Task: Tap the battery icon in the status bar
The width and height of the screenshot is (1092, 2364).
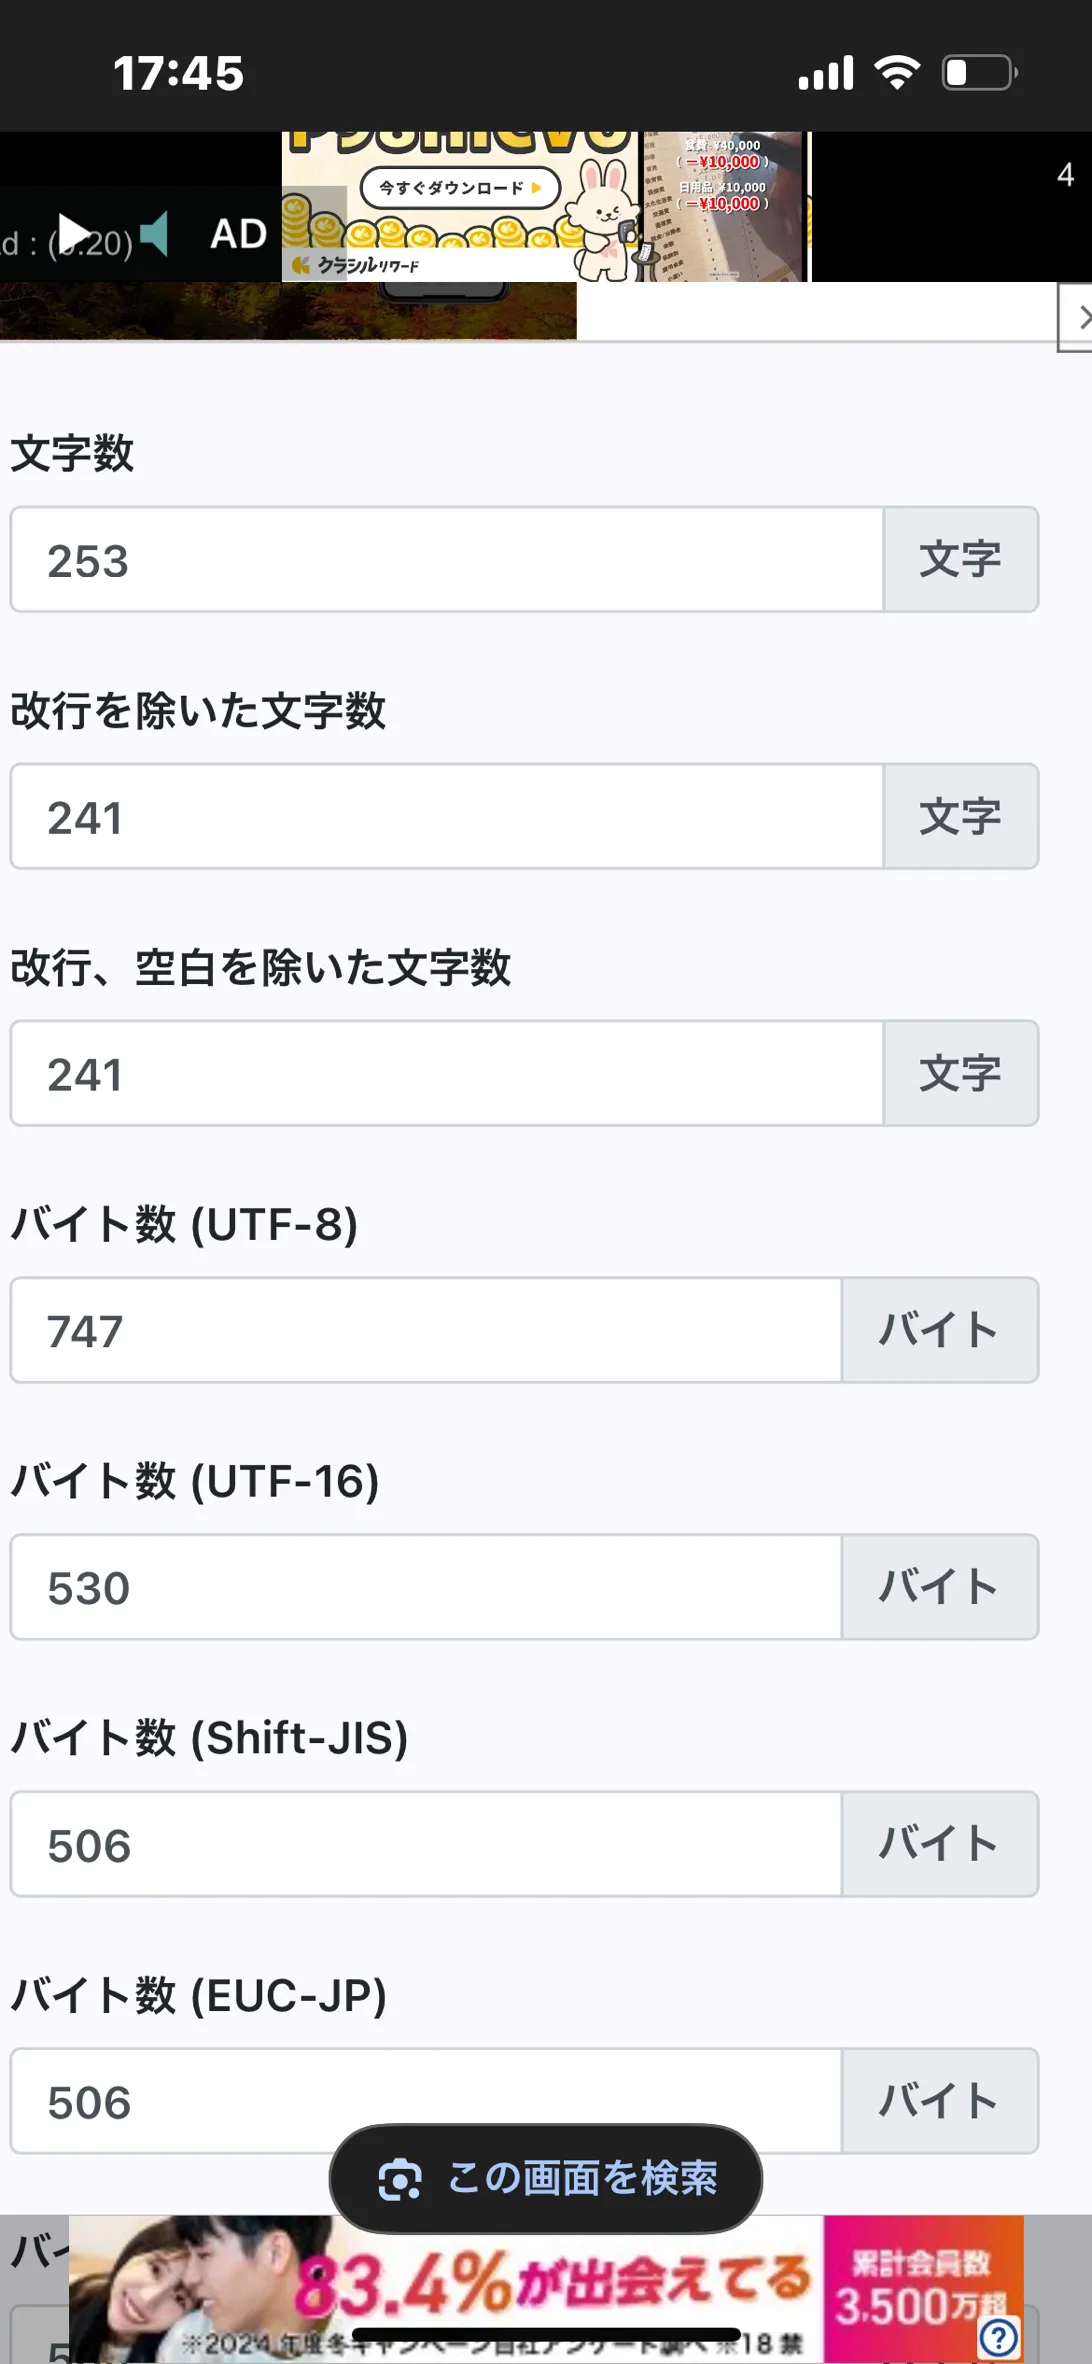Action: [979, 73]
